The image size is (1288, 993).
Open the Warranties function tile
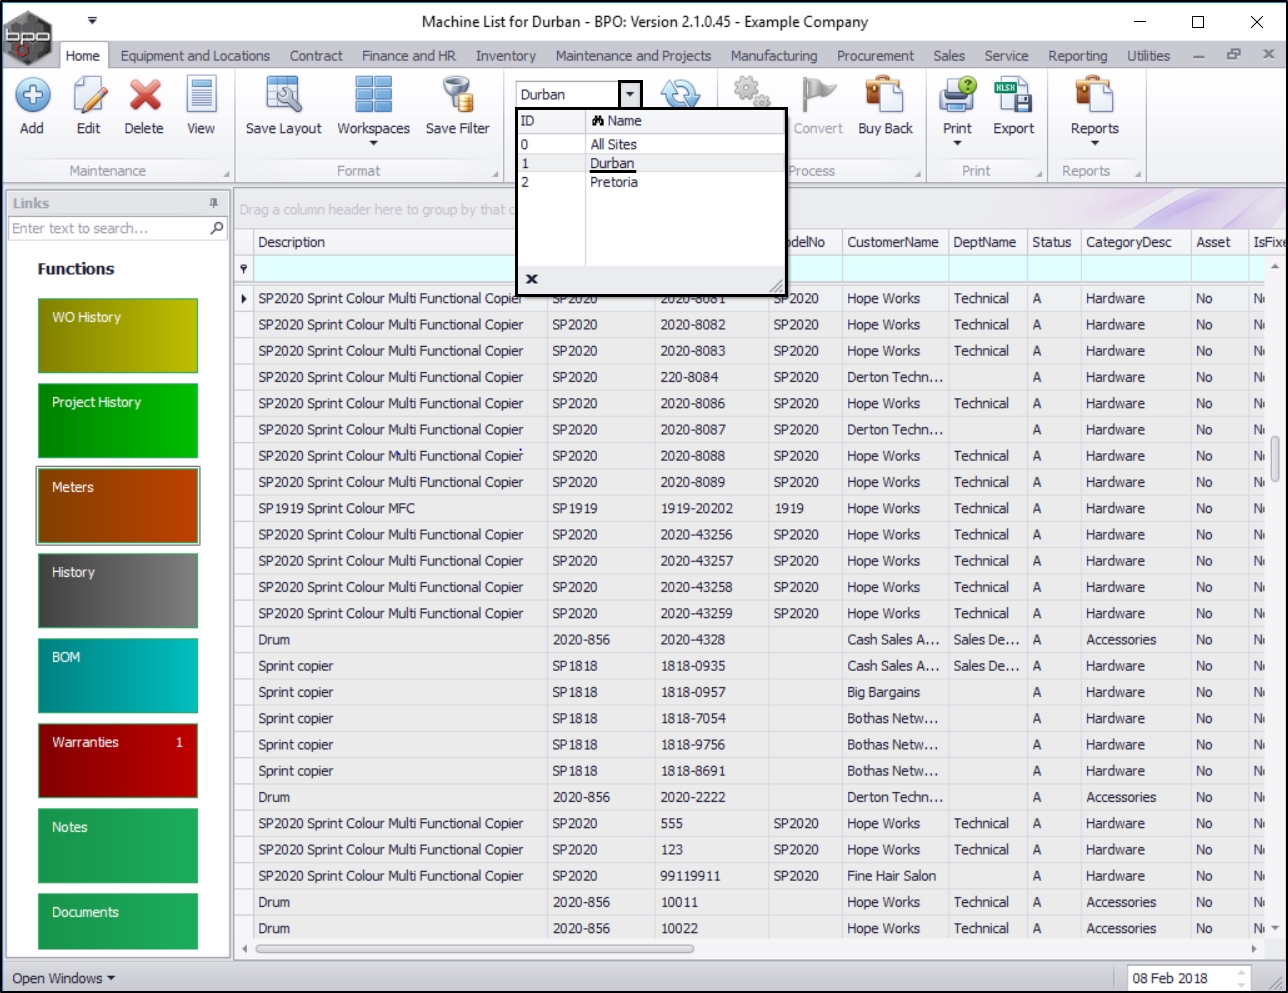pos(118,761)
